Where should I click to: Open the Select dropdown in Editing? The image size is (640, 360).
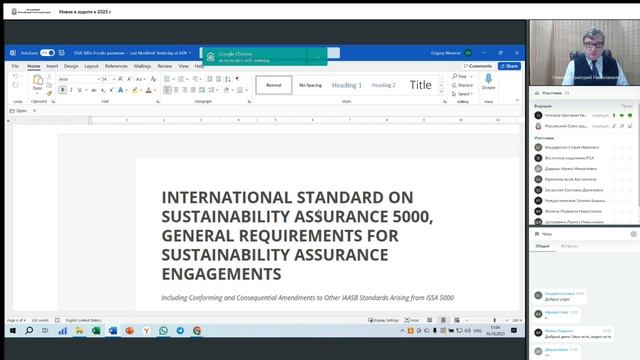pyautogui.click(x=462, y=93)
